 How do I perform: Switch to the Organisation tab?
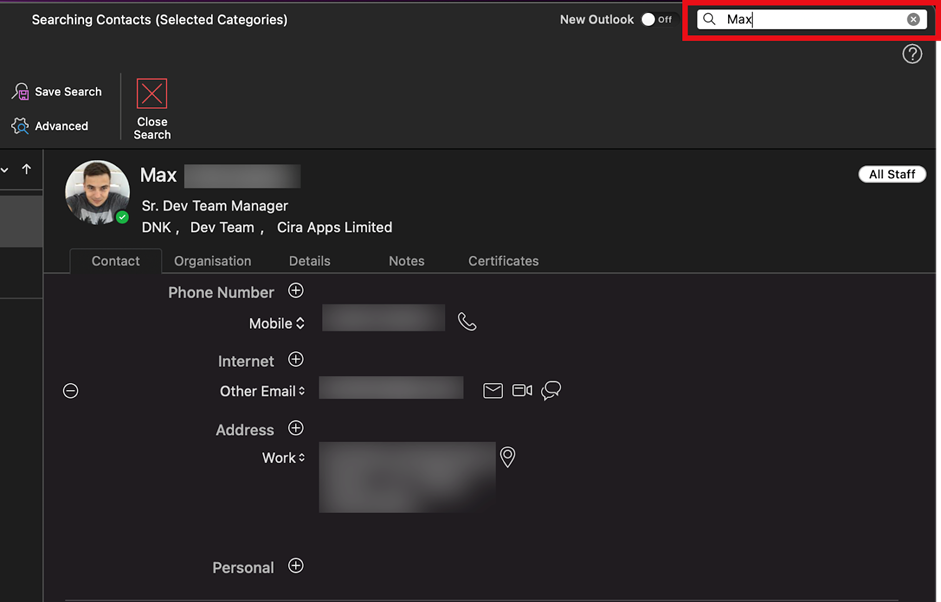pyautogui.click(x=212, y=261)
